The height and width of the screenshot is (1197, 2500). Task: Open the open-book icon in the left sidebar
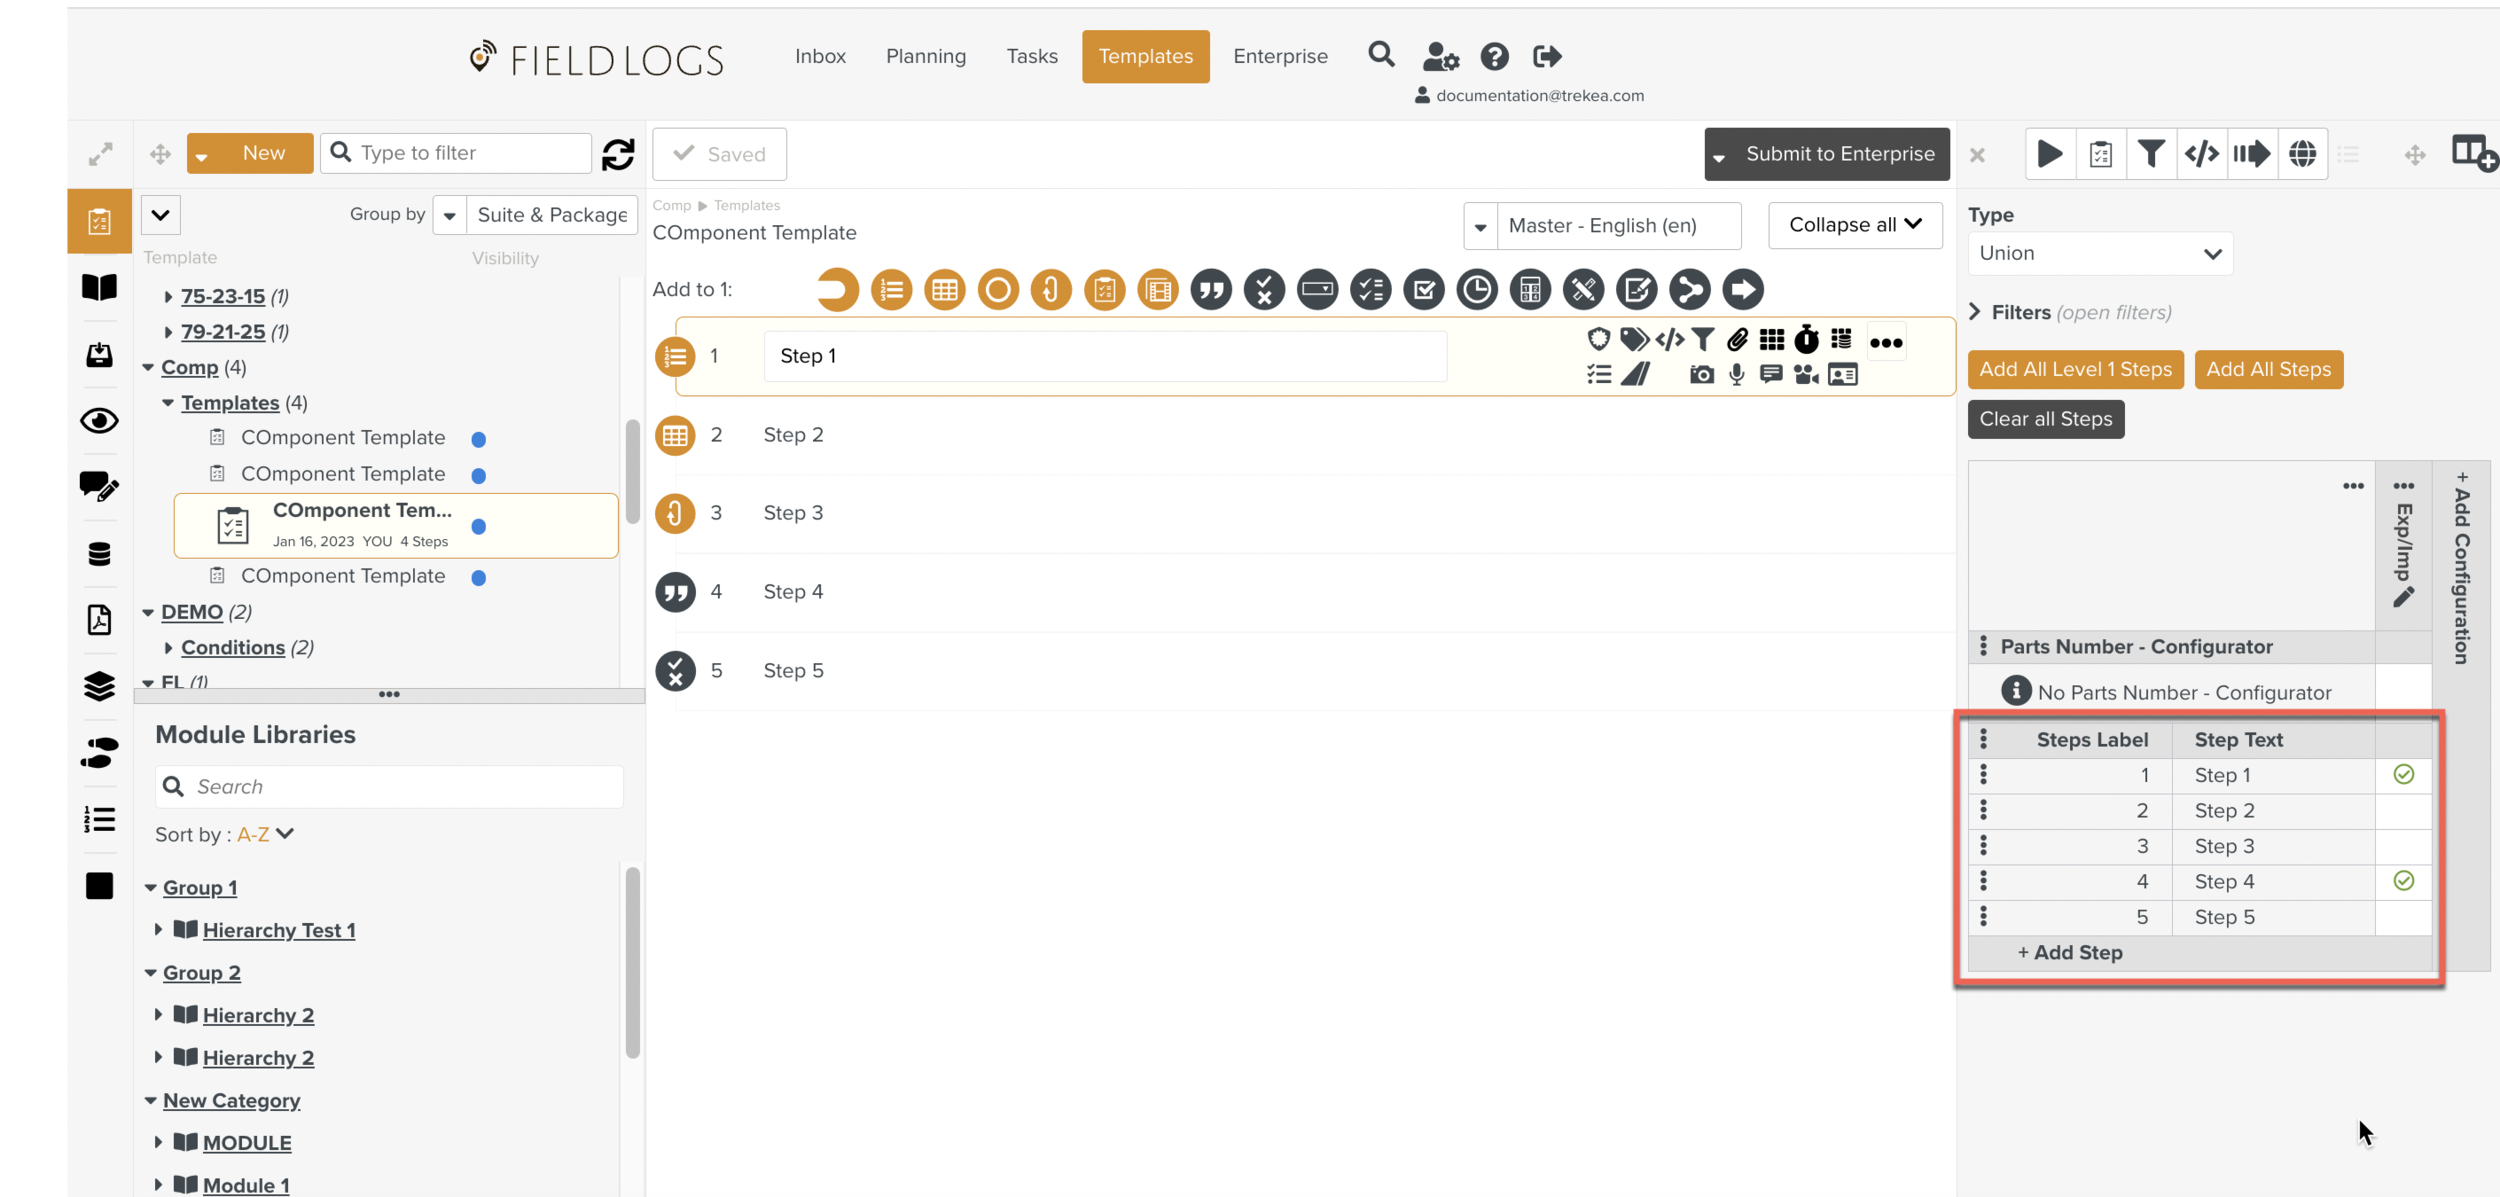coord(99,287)
